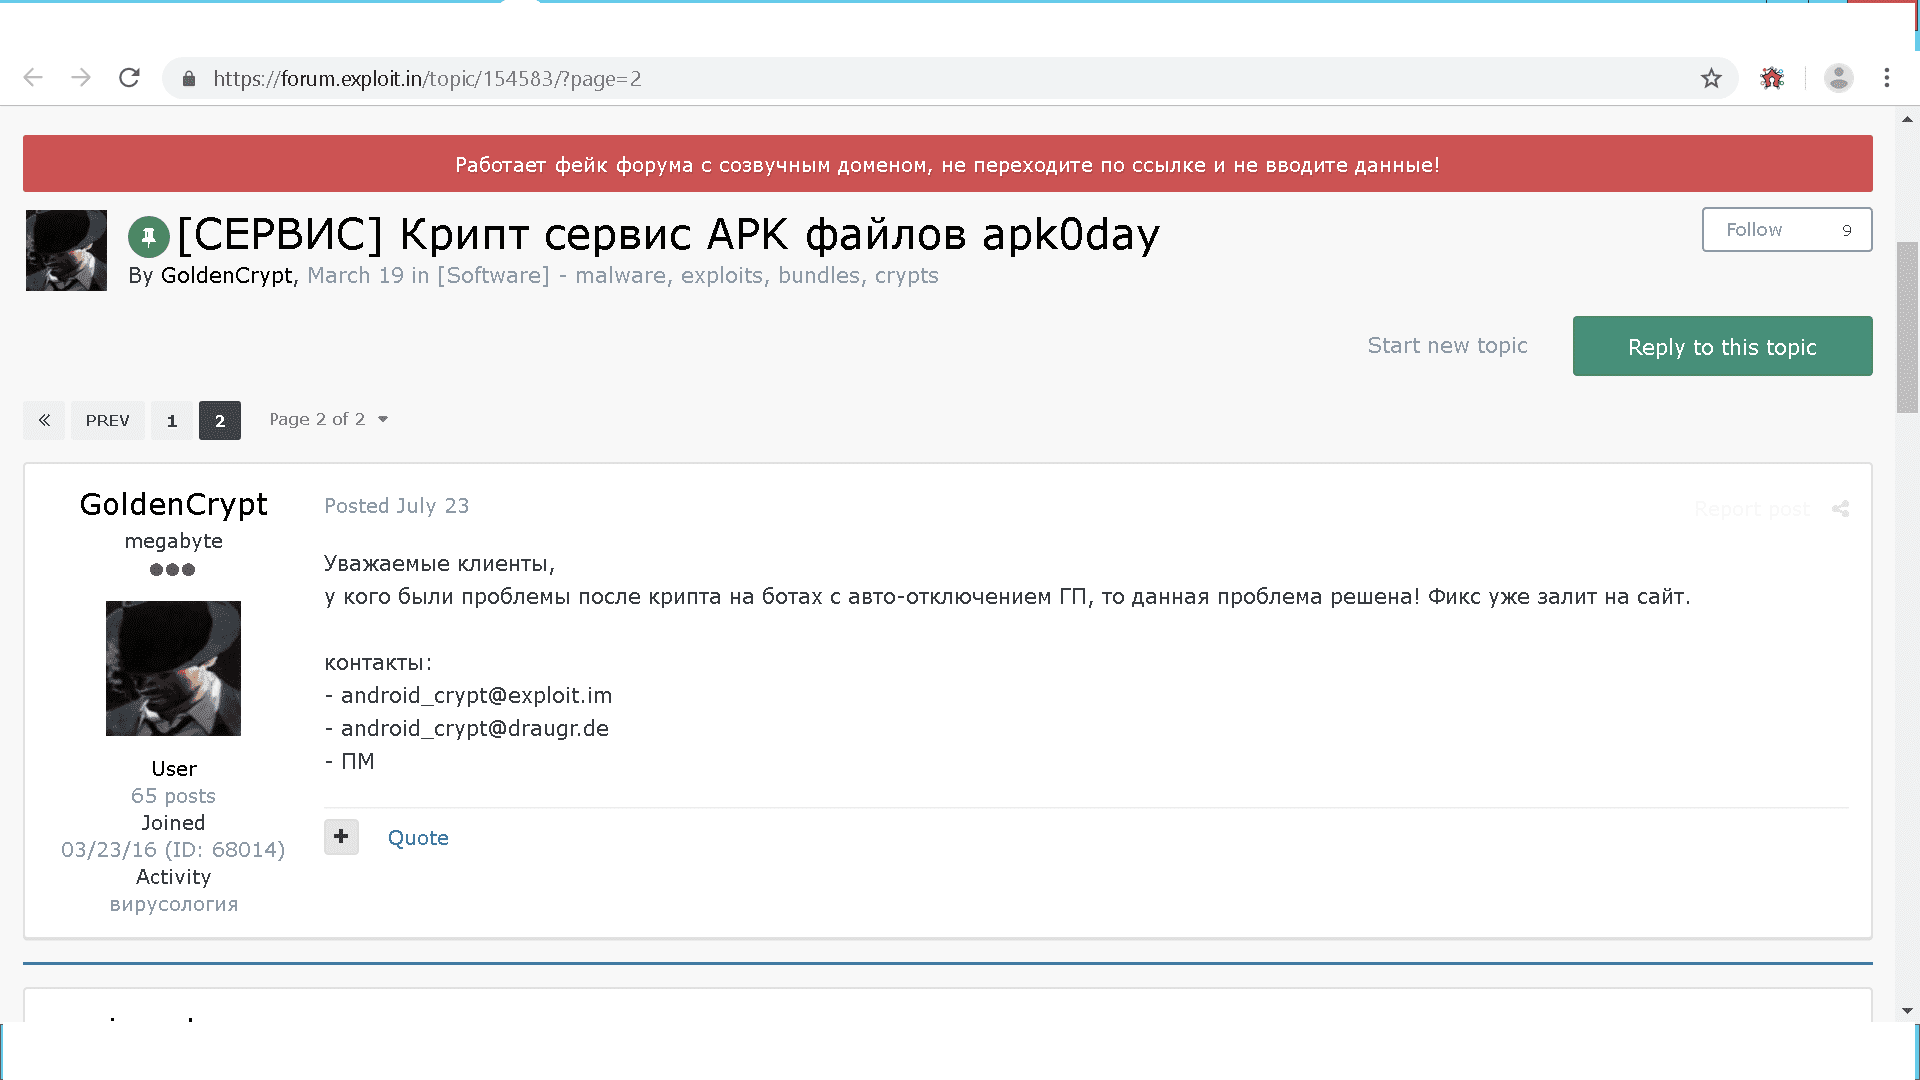This screenshot has height=1080, width=1920.
Task: Expand the Page 2 of 2 dropdown
Action: point(328,420)
